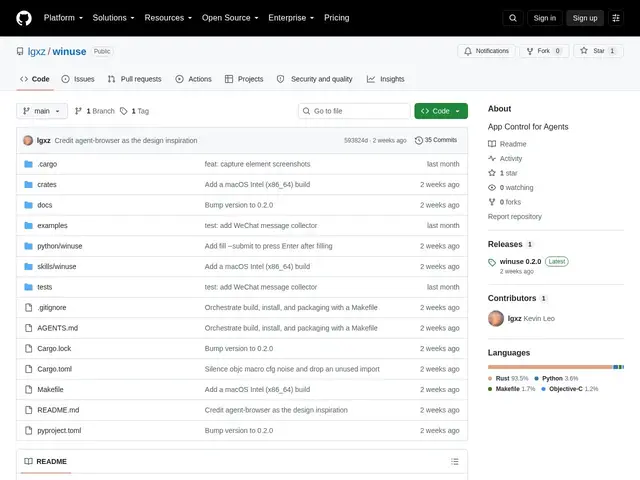
Task: Click the Sign in button
Action: coord(544,18)
